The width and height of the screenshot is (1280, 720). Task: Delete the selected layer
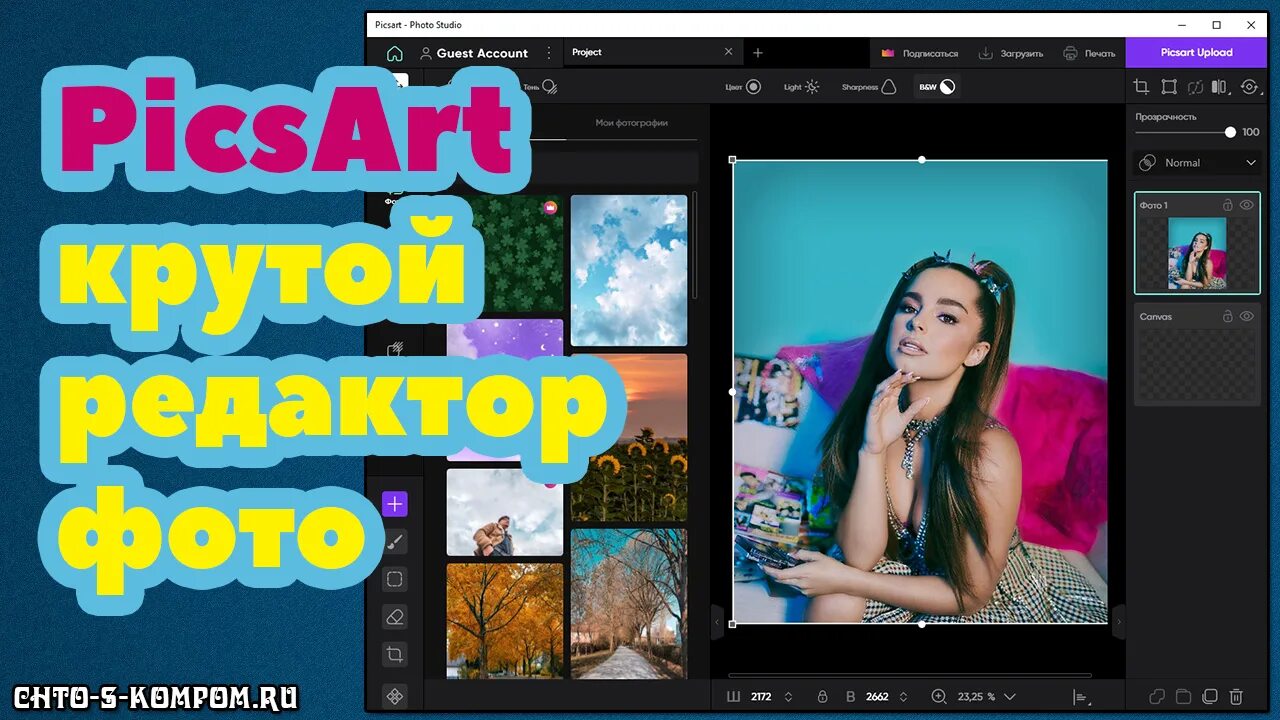tap(1236, 696)
